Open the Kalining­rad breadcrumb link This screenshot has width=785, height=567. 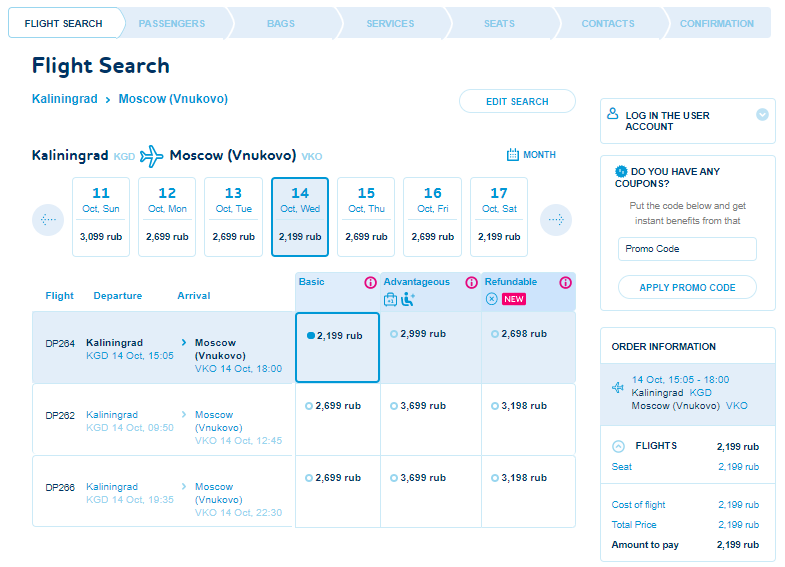tap(65, 99)
